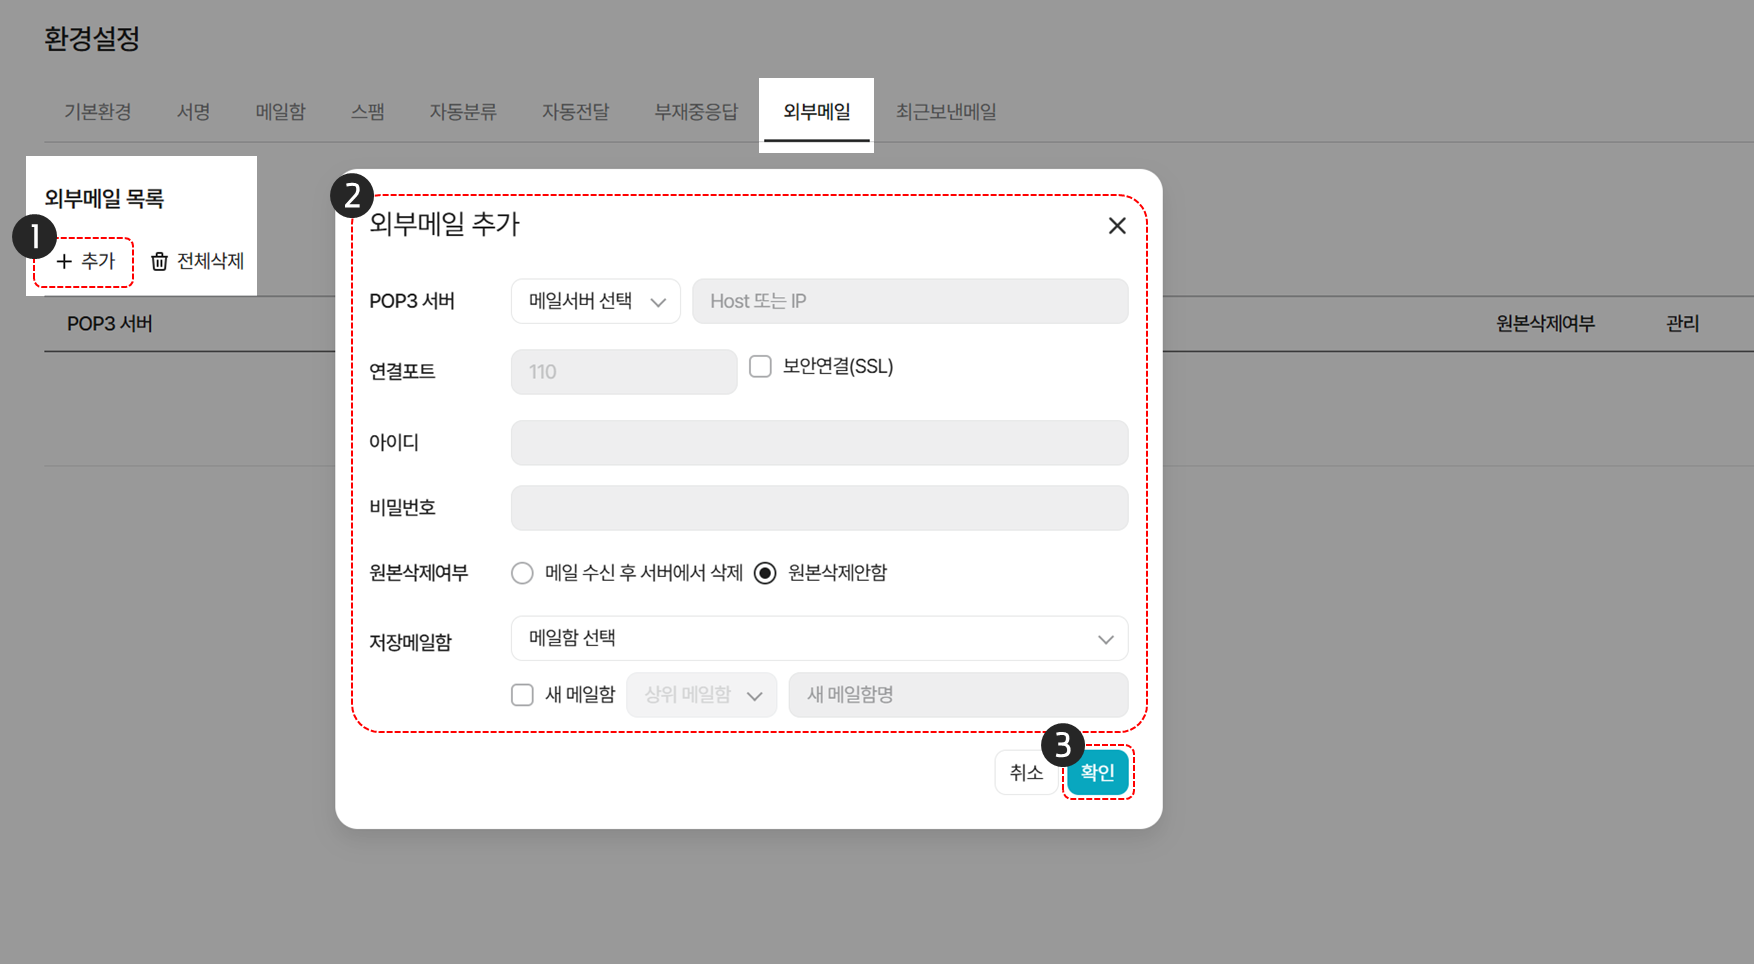Image resolution: width=1754 pixels, height=964 pixels.
Task: Open the 스팸 tab
Action: pyautogui.click(x=368, y=112)
